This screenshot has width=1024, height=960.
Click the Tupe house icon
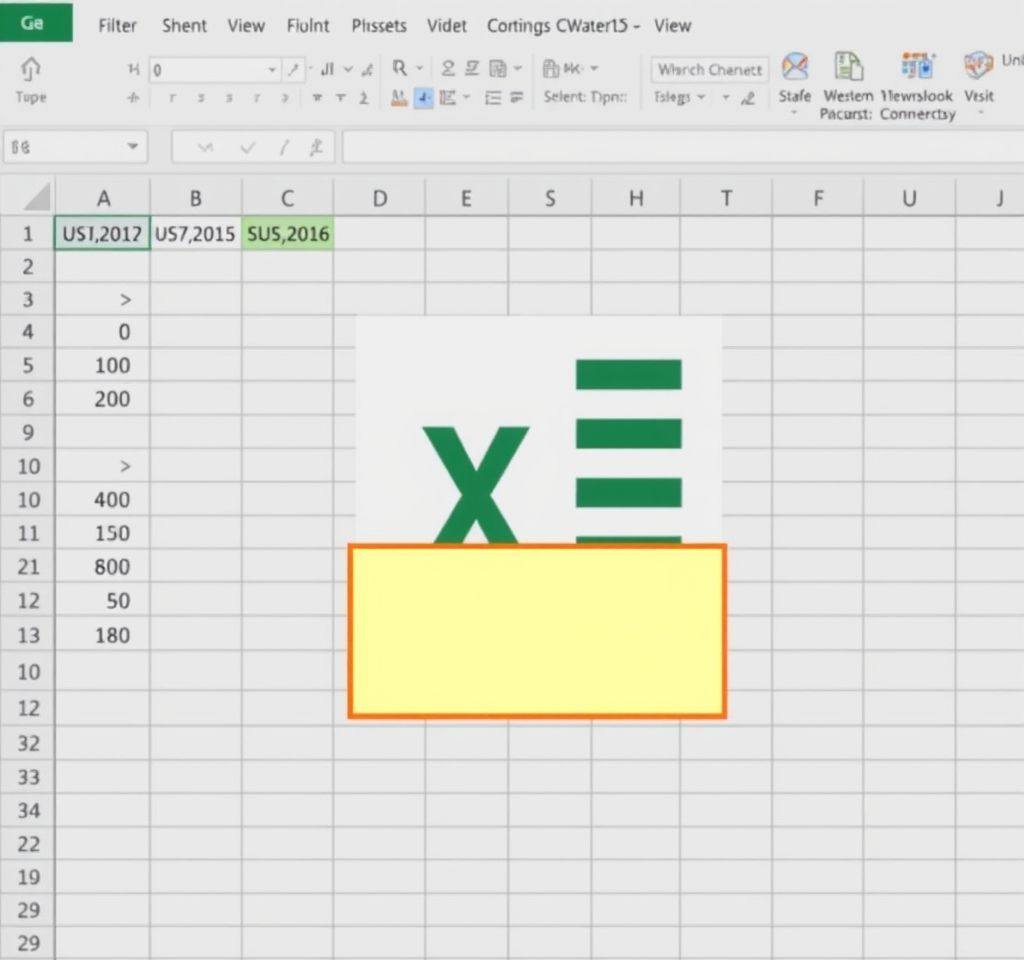tap(31, 68)
